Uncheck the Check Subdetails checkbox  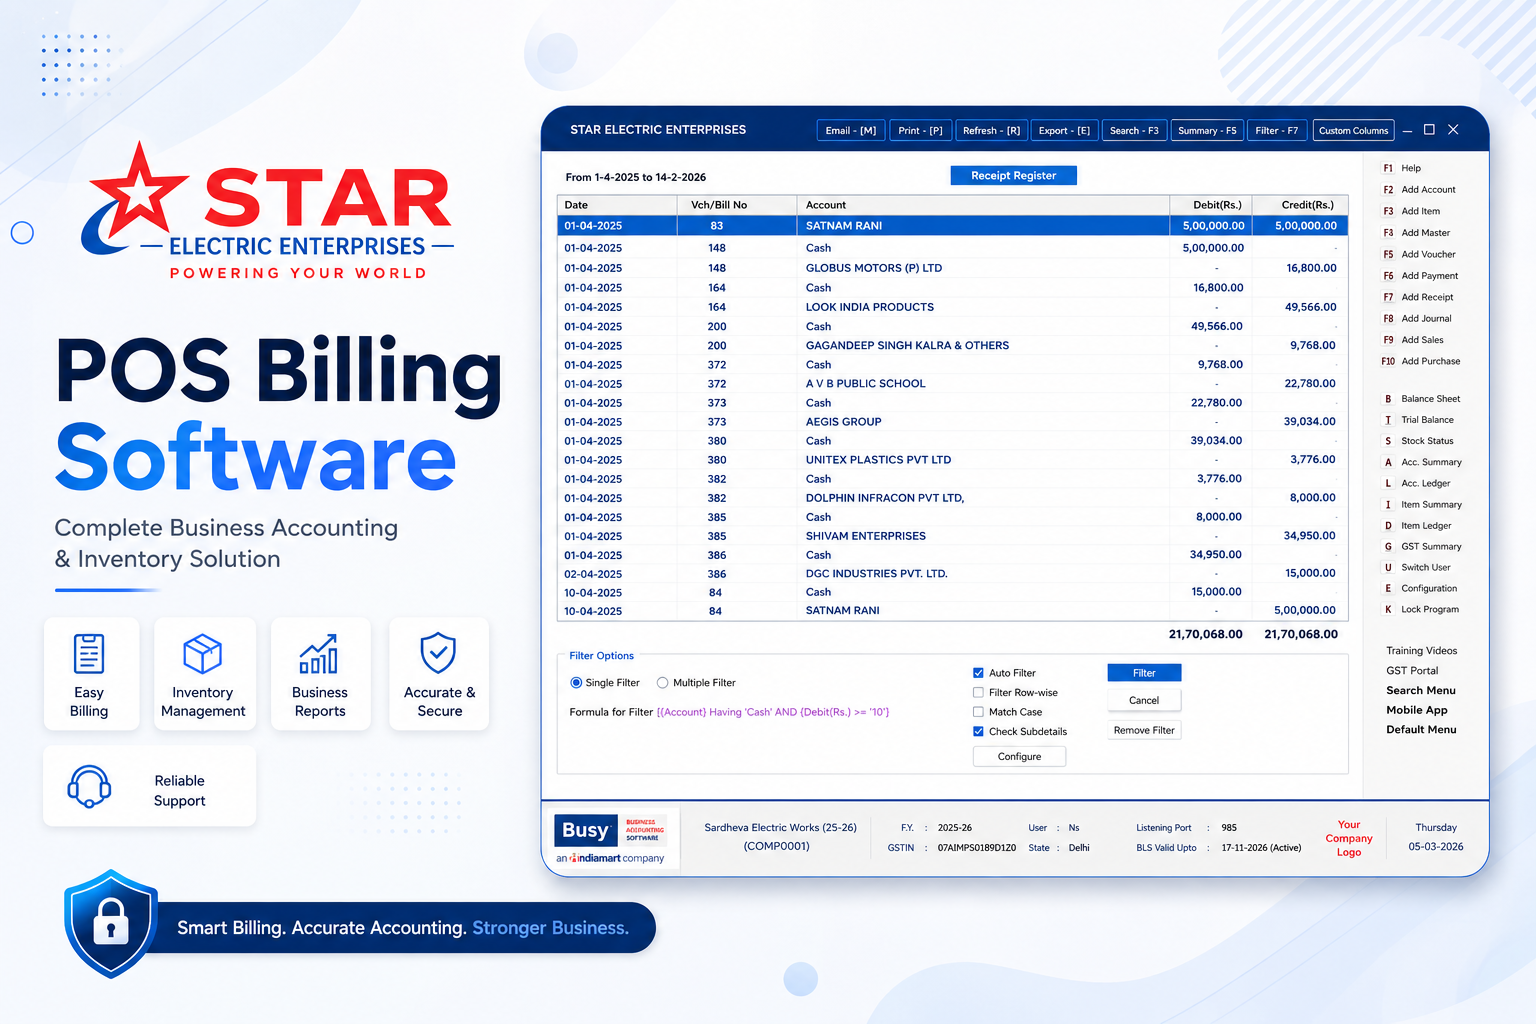tap(978, 731)
